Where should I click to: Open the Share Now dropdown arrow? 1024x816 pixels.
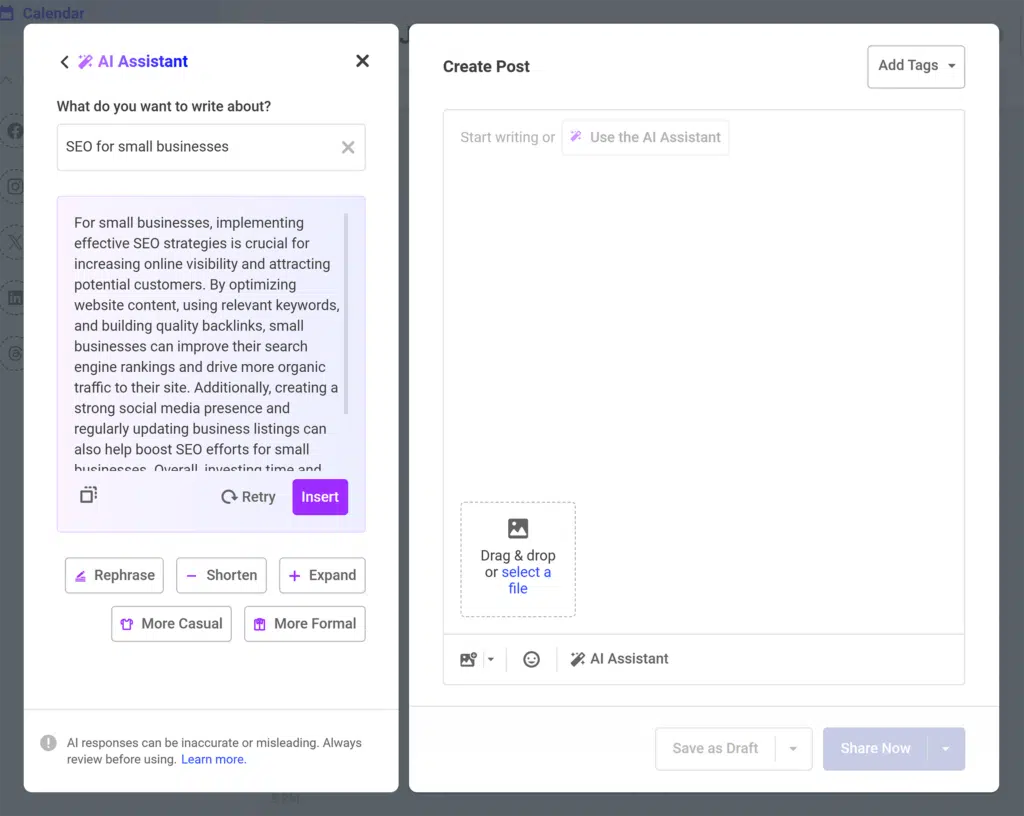(x=946, y=749)
